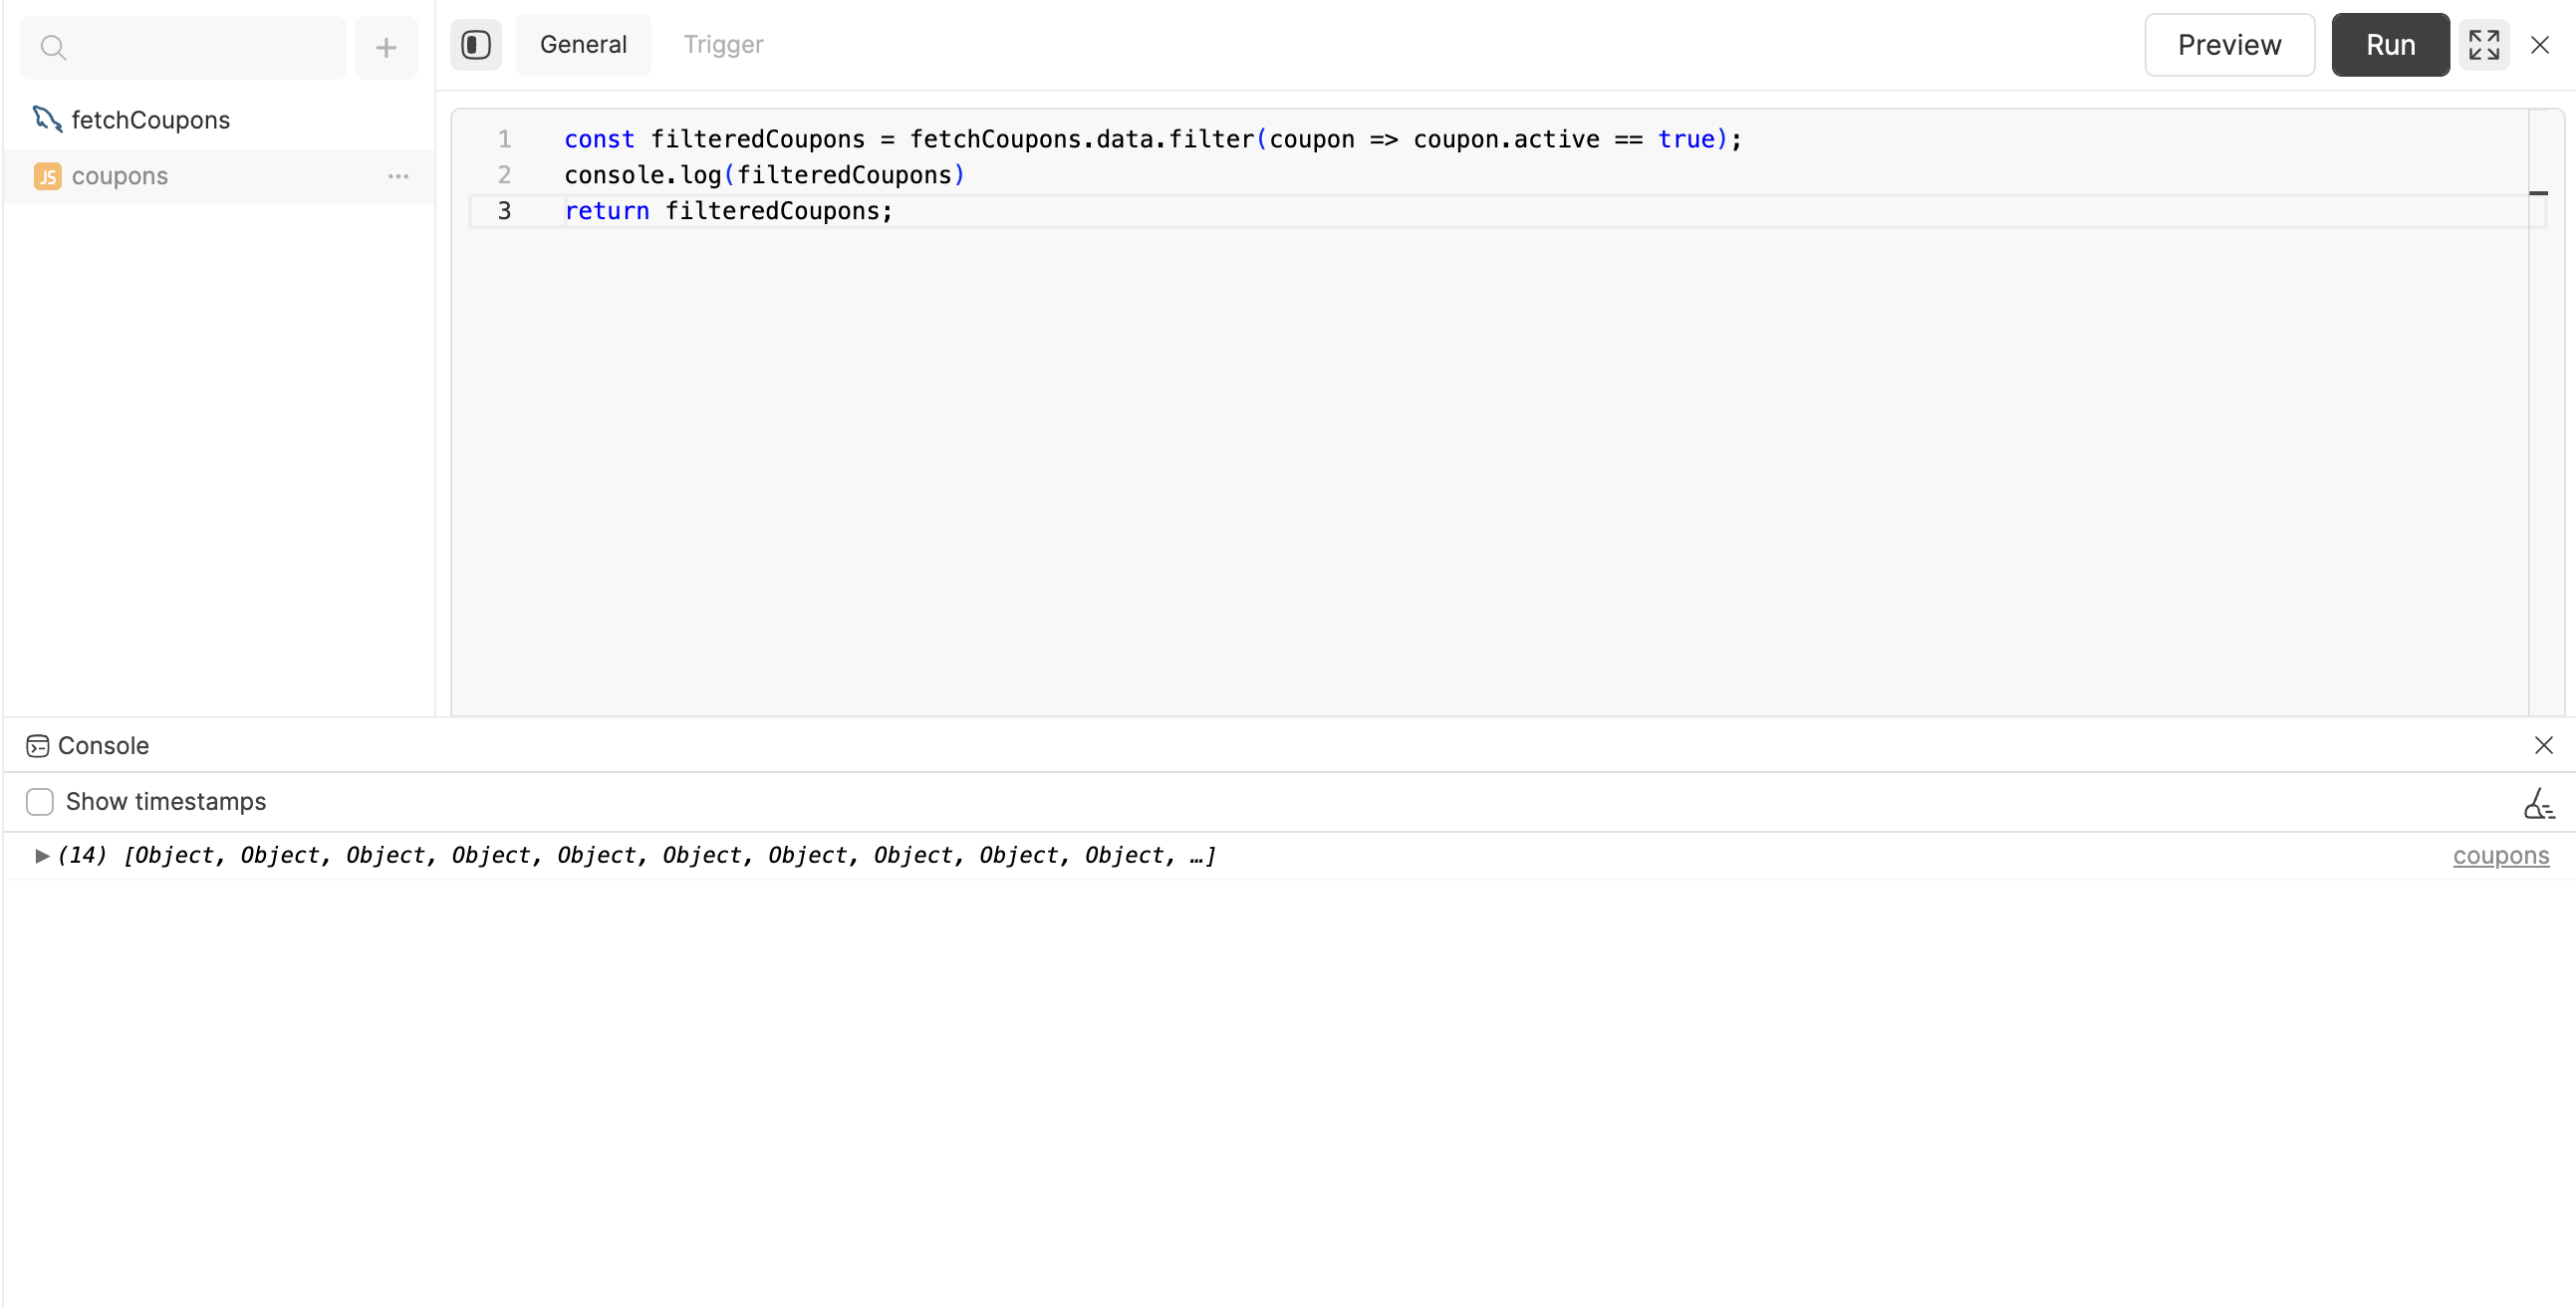
Task: Open coupons three-dot options menu
Action: 398,177
